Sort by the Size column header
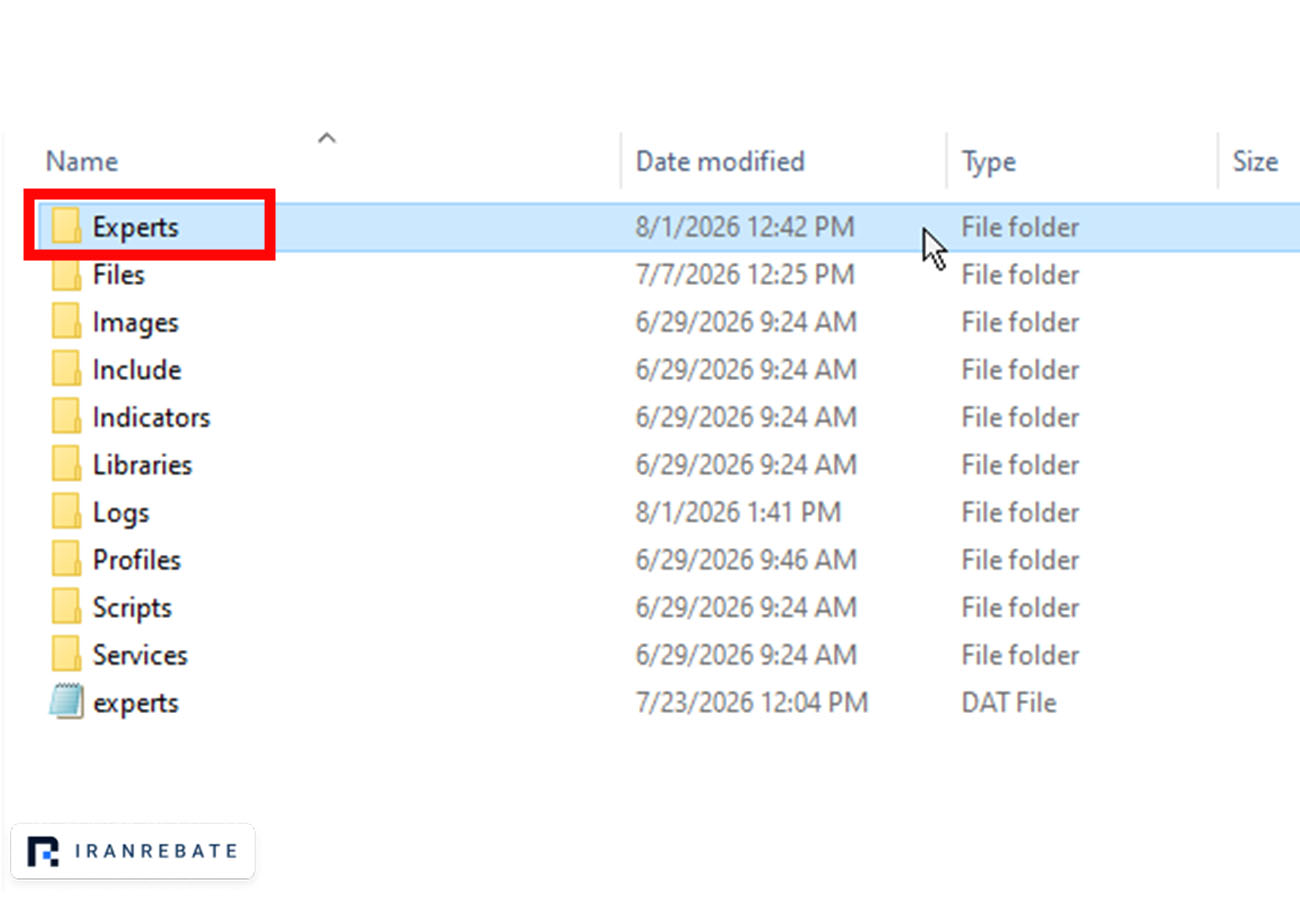 pos(1255,161)
